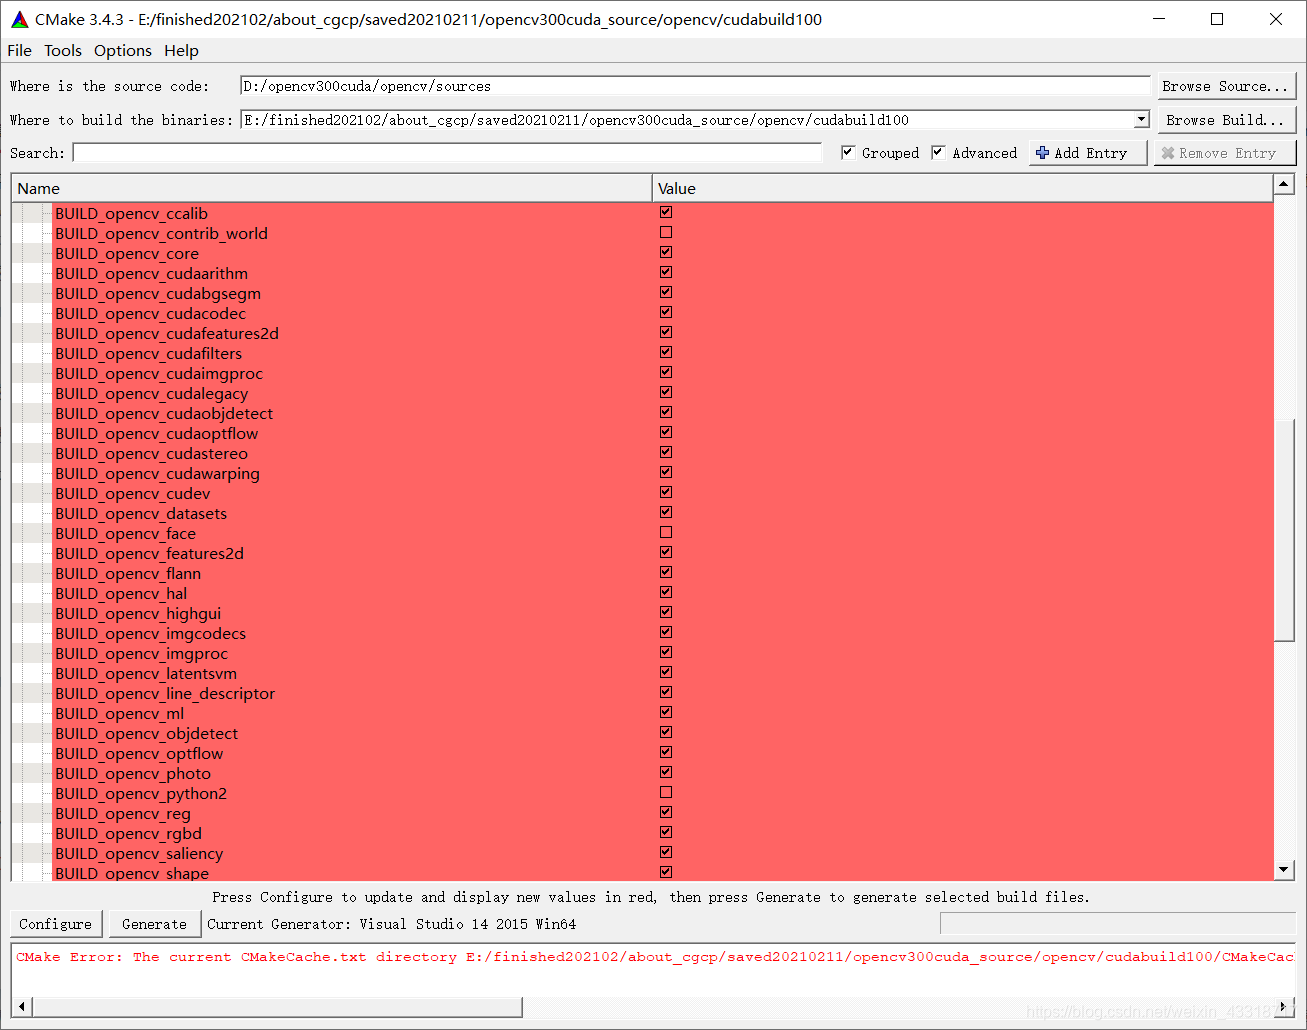Uncheck BUILD_opencv_cudaarithm checkbox
This screenshot has width=1307, height=1030.
[x=666, y=272]
